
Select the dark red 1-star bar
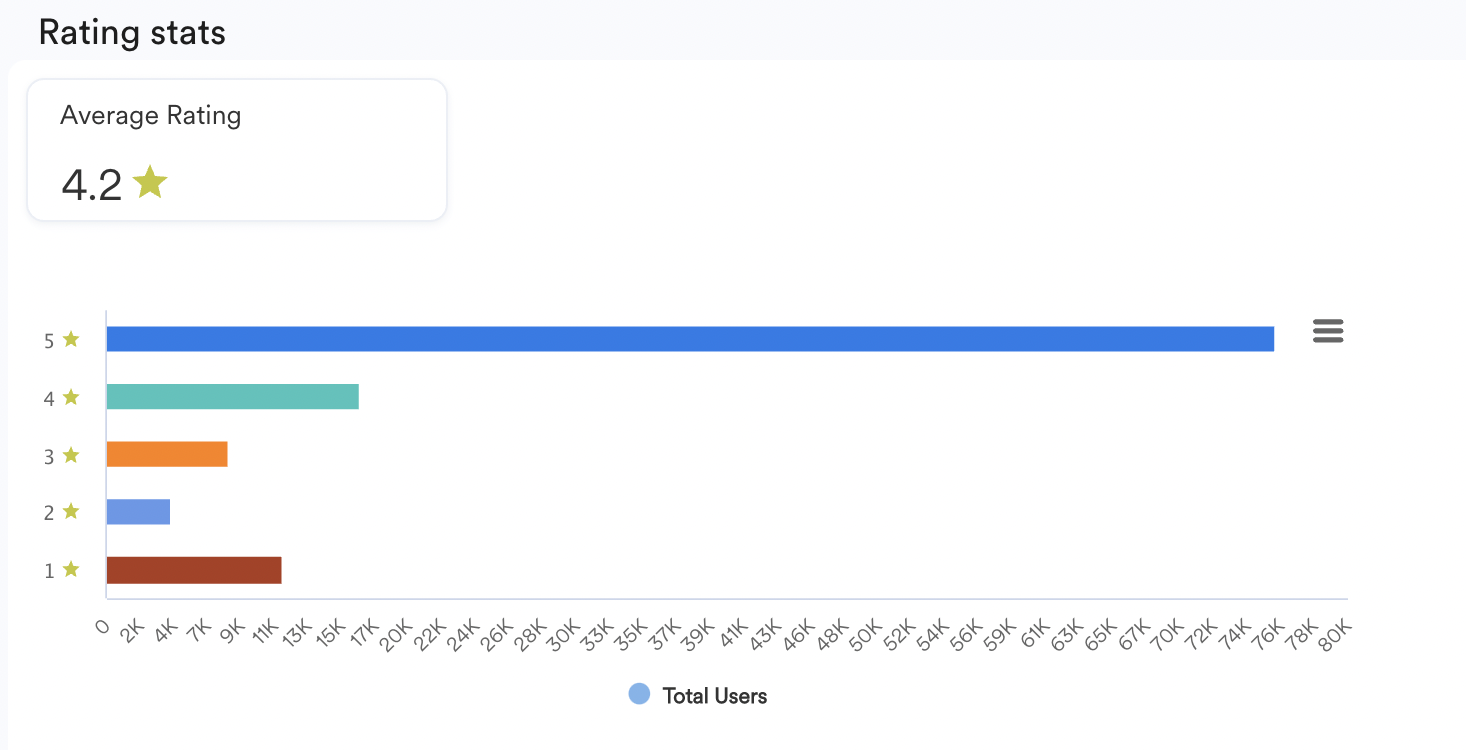pos(194,570)
